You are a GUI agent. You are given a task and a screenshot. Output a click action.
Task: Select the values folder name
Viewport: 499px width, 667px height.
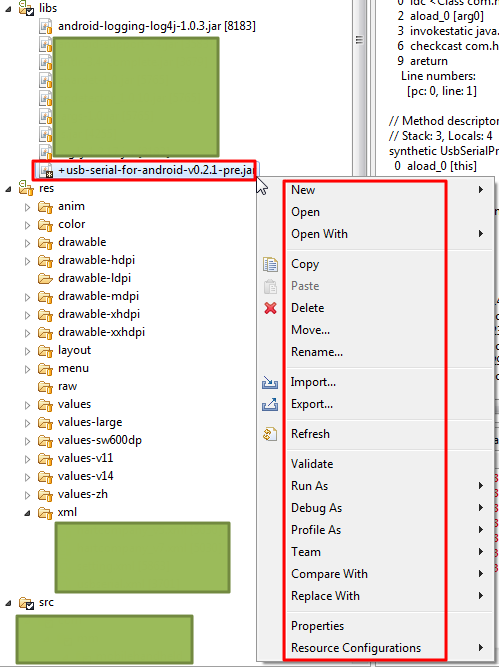click(74, 405)
